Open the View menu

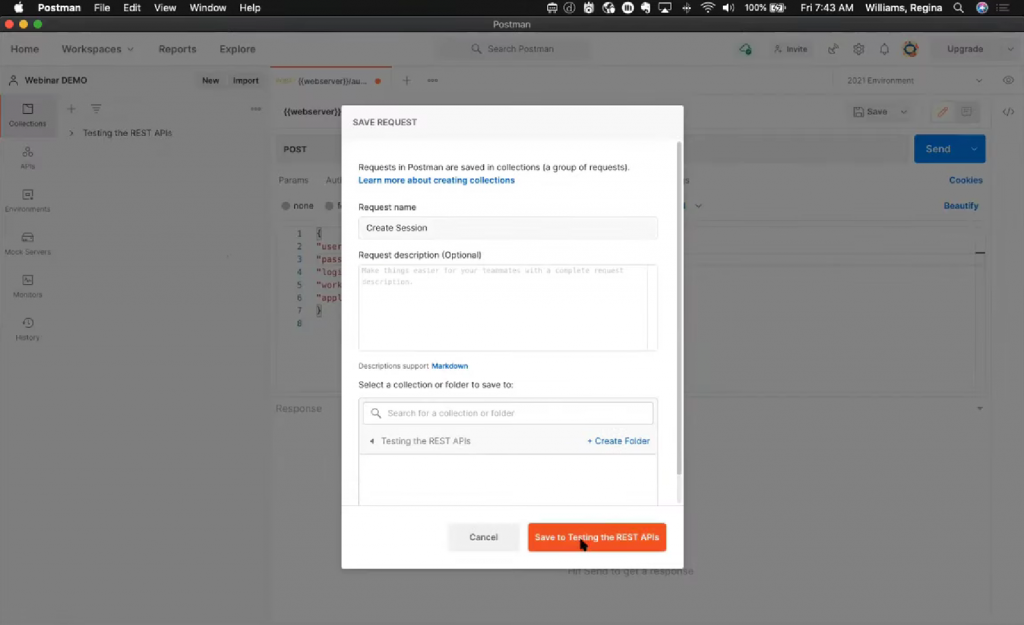[165, 8]
